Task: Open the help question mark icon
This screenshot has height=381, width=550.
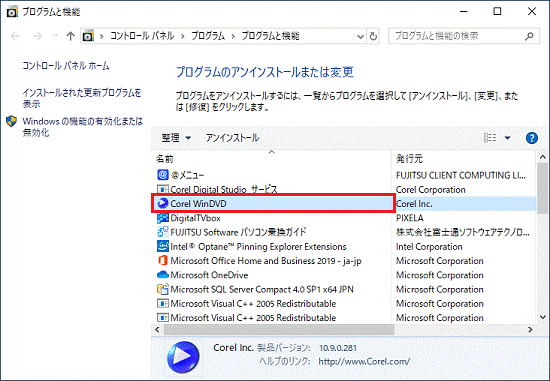Action: click(x=532, y=138)
